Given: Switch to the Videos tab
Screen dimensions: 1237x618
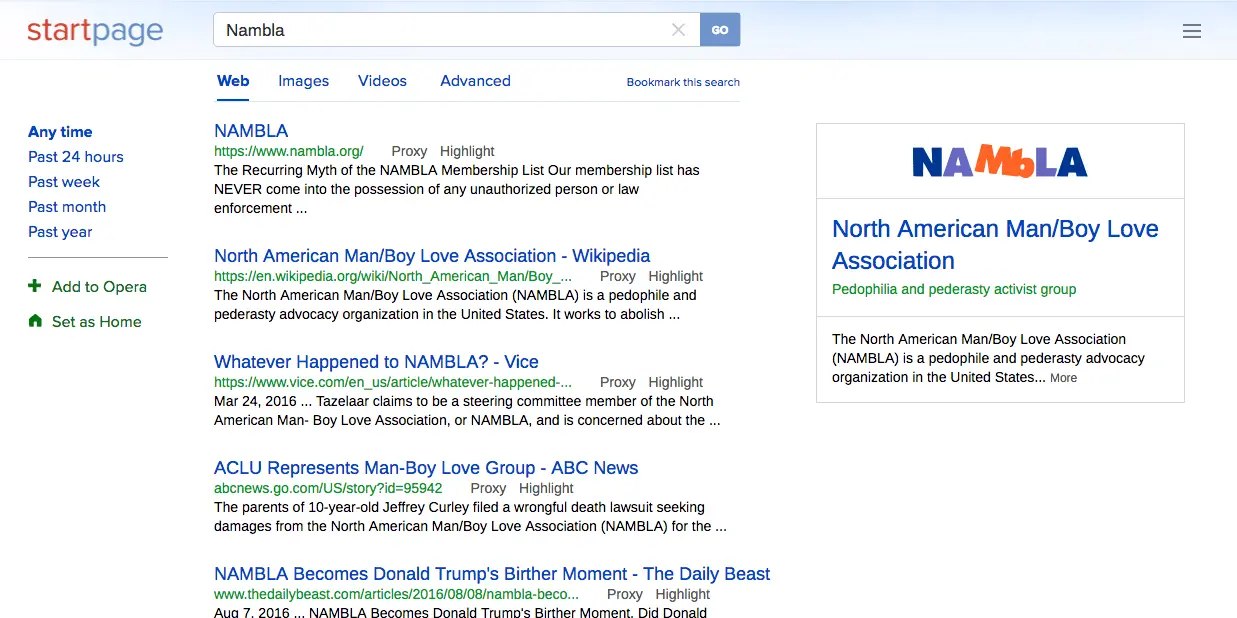Looking at the screenshot, I should (x=382, y=81).
